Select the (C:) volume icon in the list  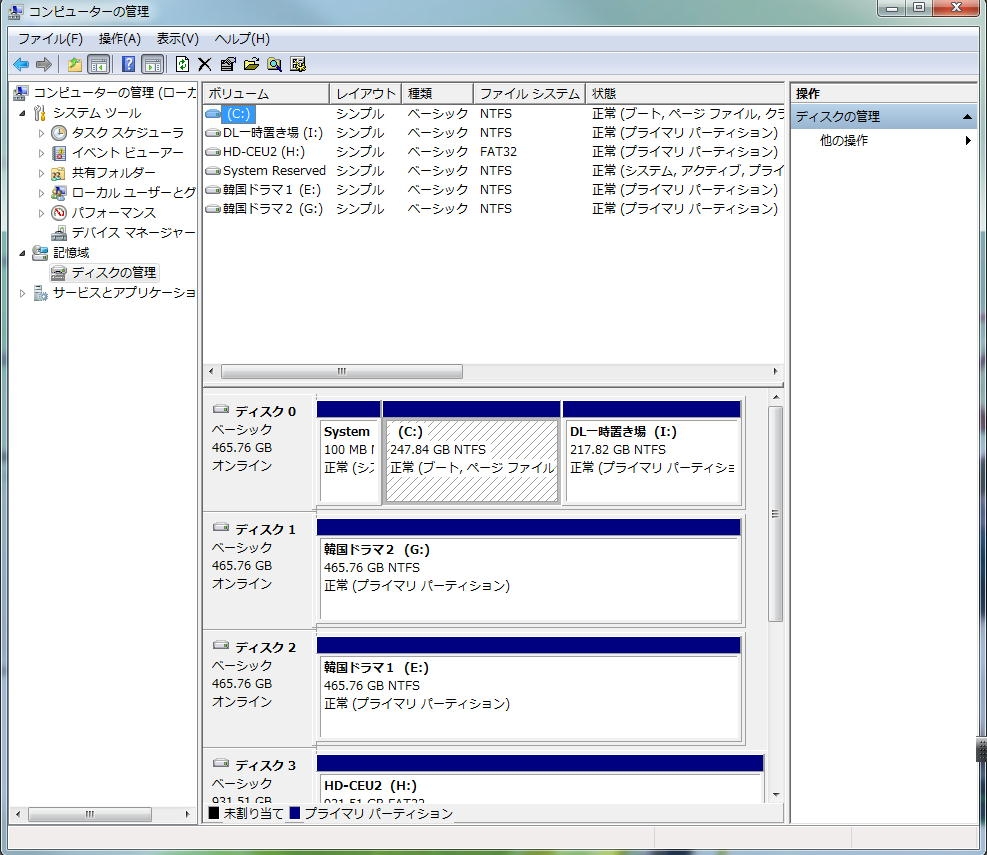[x=213, y=114]
